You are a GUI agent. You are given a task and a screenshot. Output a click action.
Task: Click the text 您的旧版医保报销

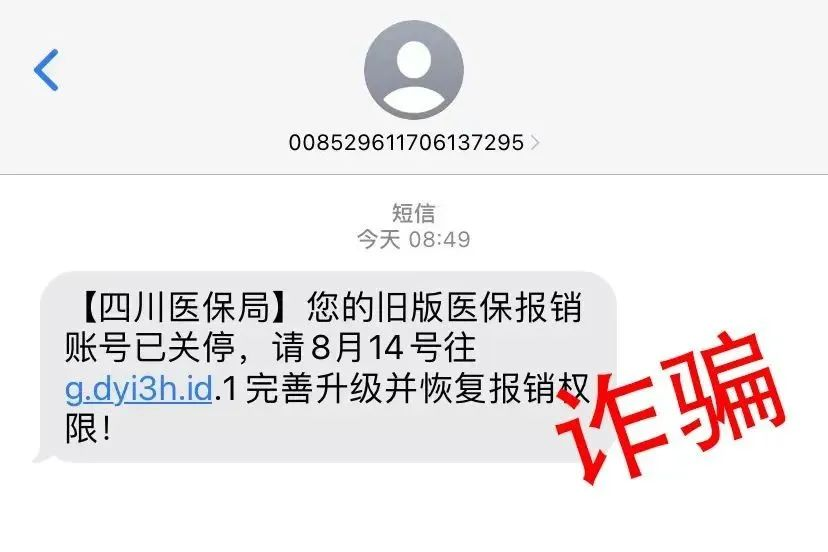click(445, 307)
